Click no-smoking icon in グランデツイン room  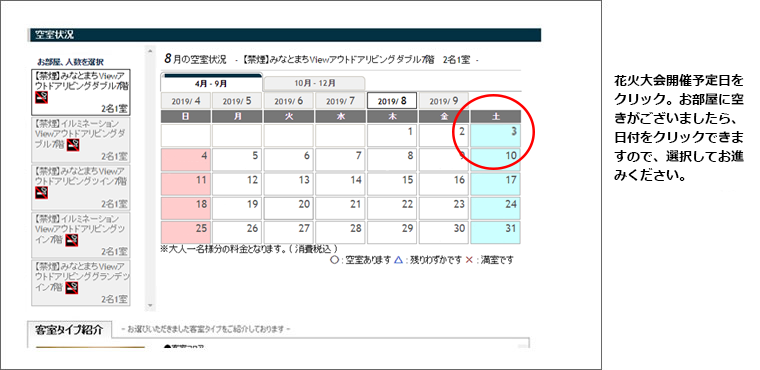click(72, 288)
